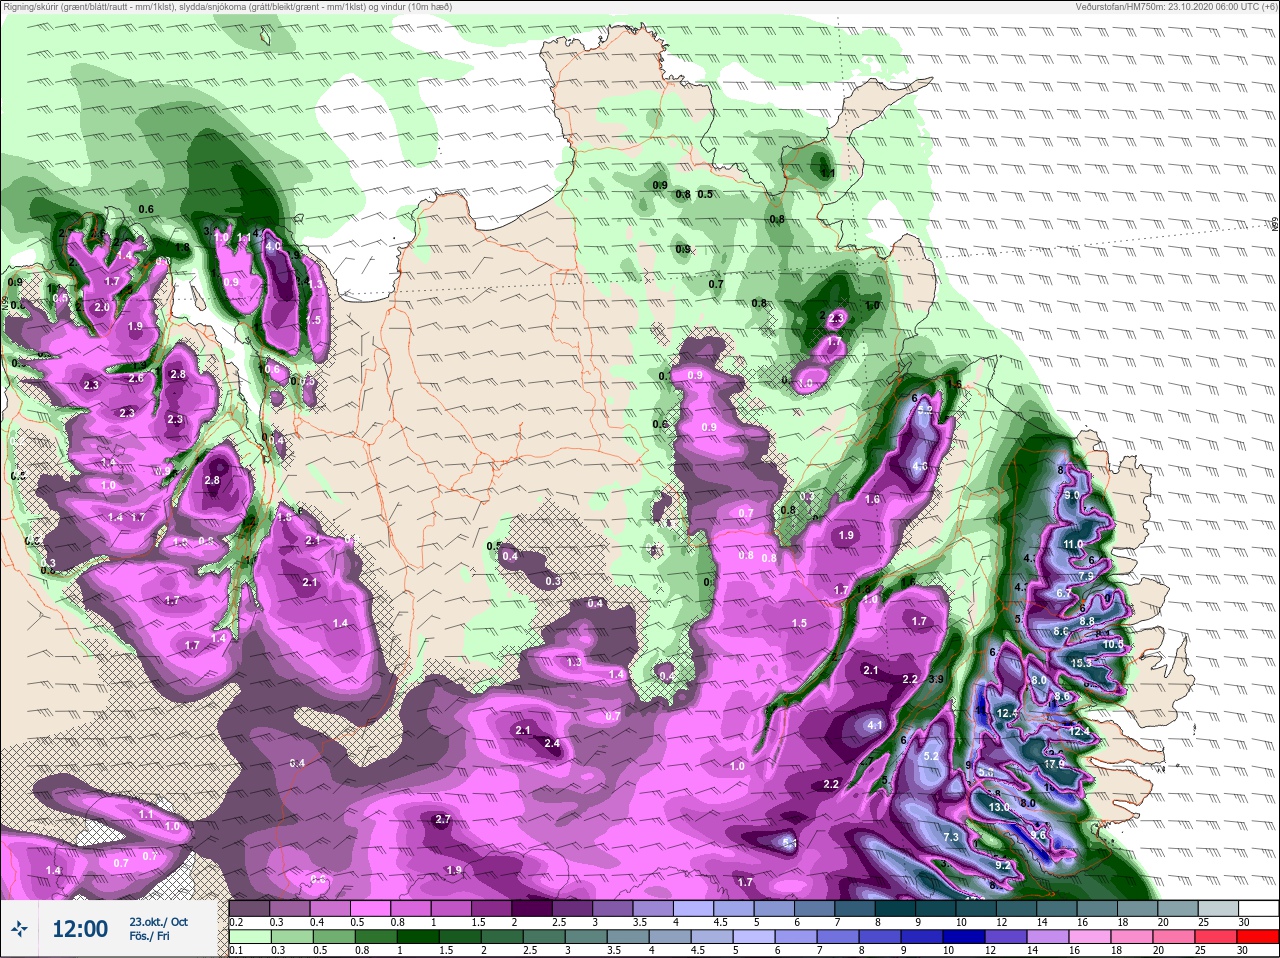Click the 13.0 precipitation value on the map
The width and height of the screenshot is (1280, 958).
click(x=999, y=807)
